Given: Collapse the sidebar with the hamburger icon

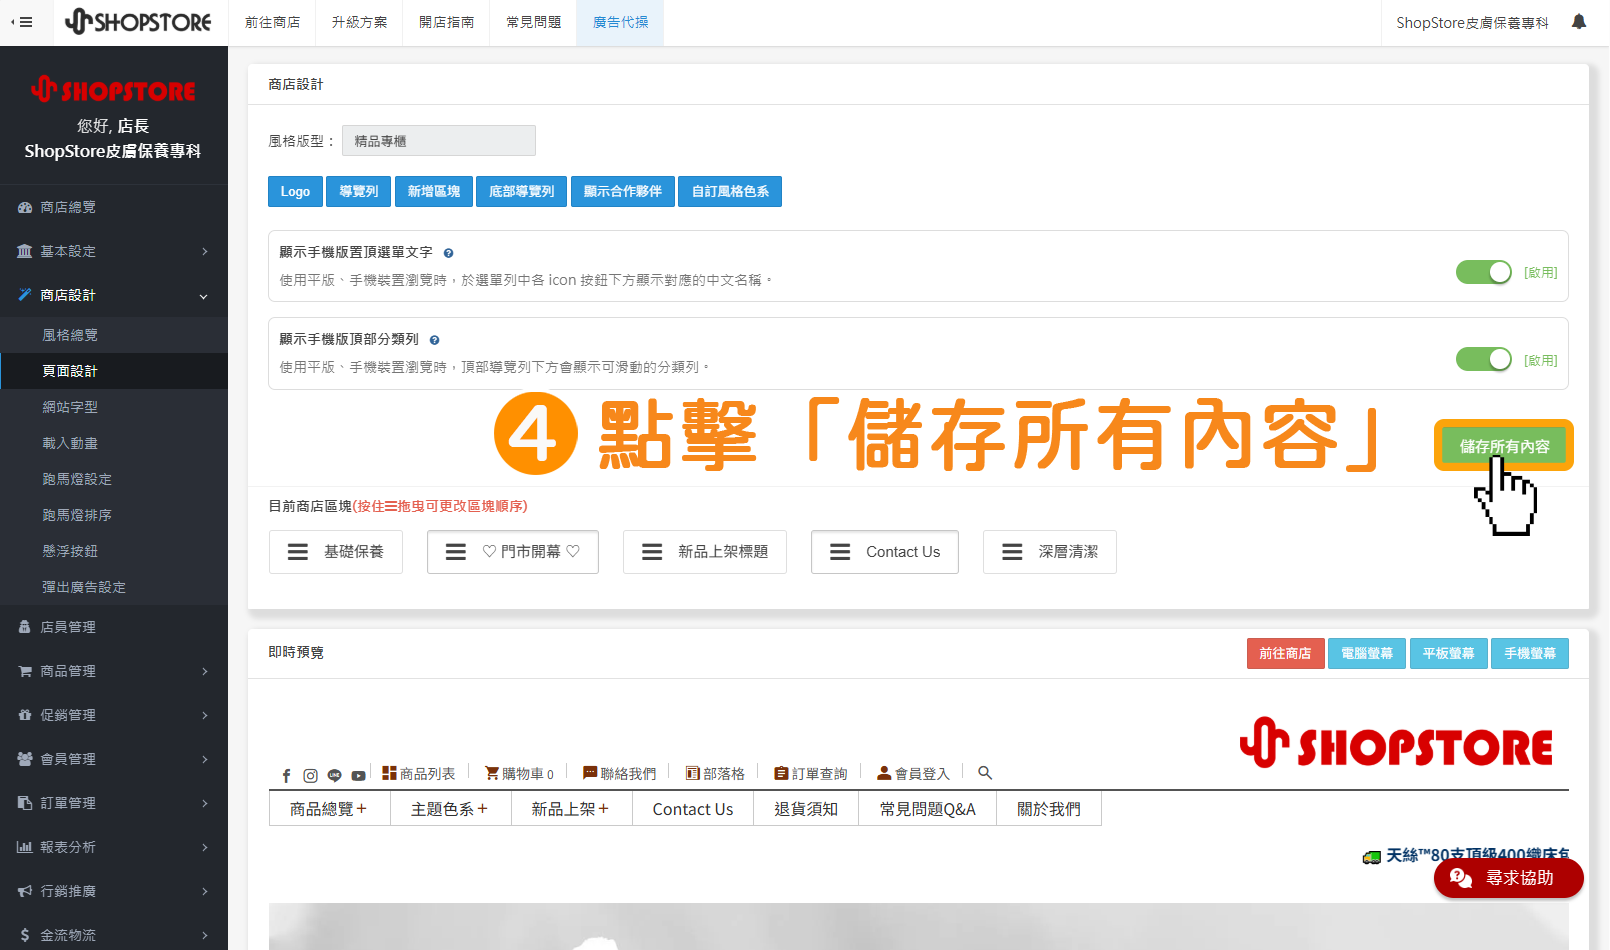Looking at the screenshot, I should pos(22,22).
